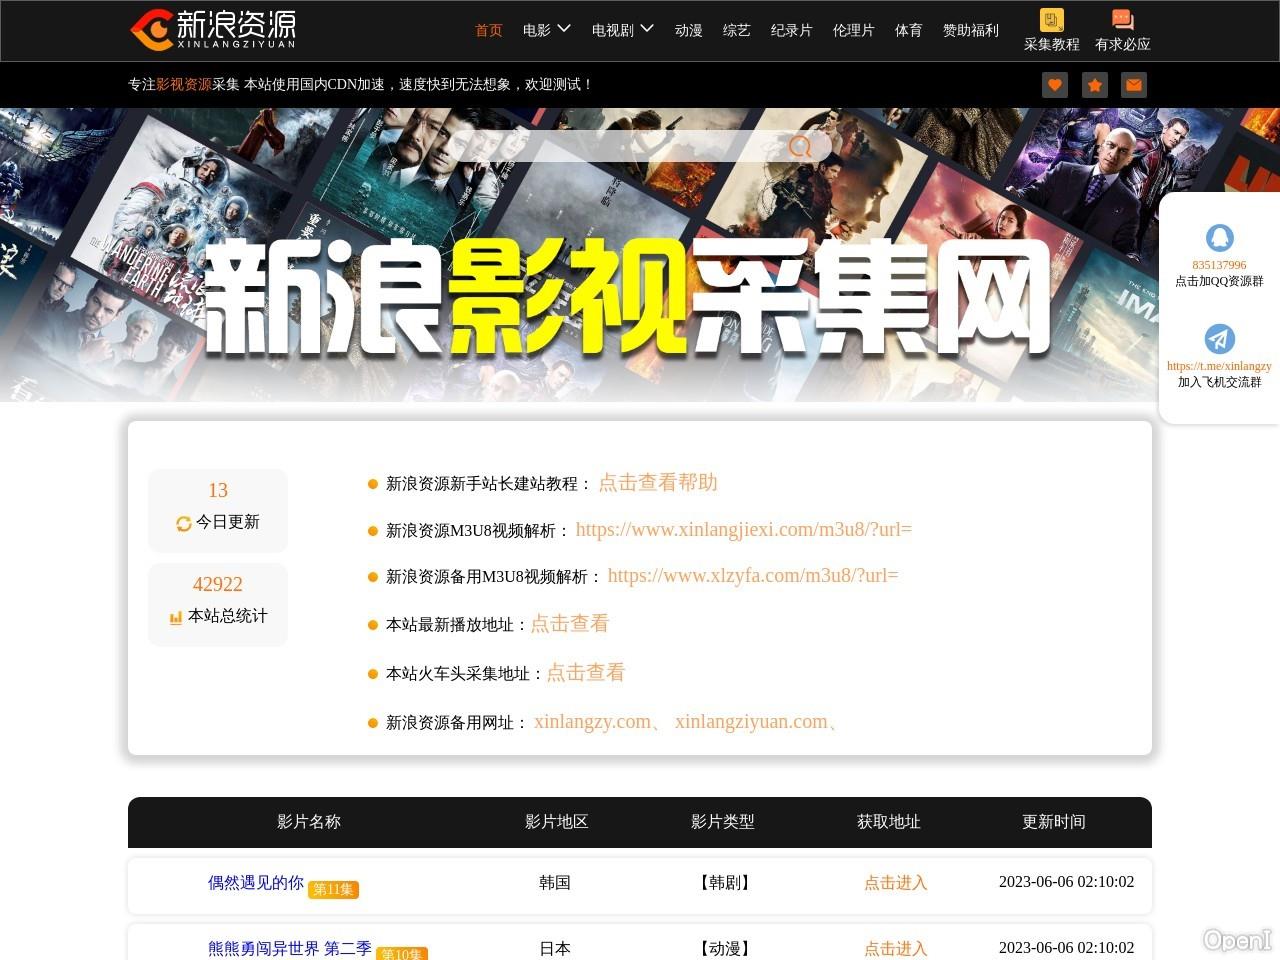The height and width of the screenshot is (960, 1280).
Task: Click the xinlangzy.com backup site link
Action: click(592, 721)
